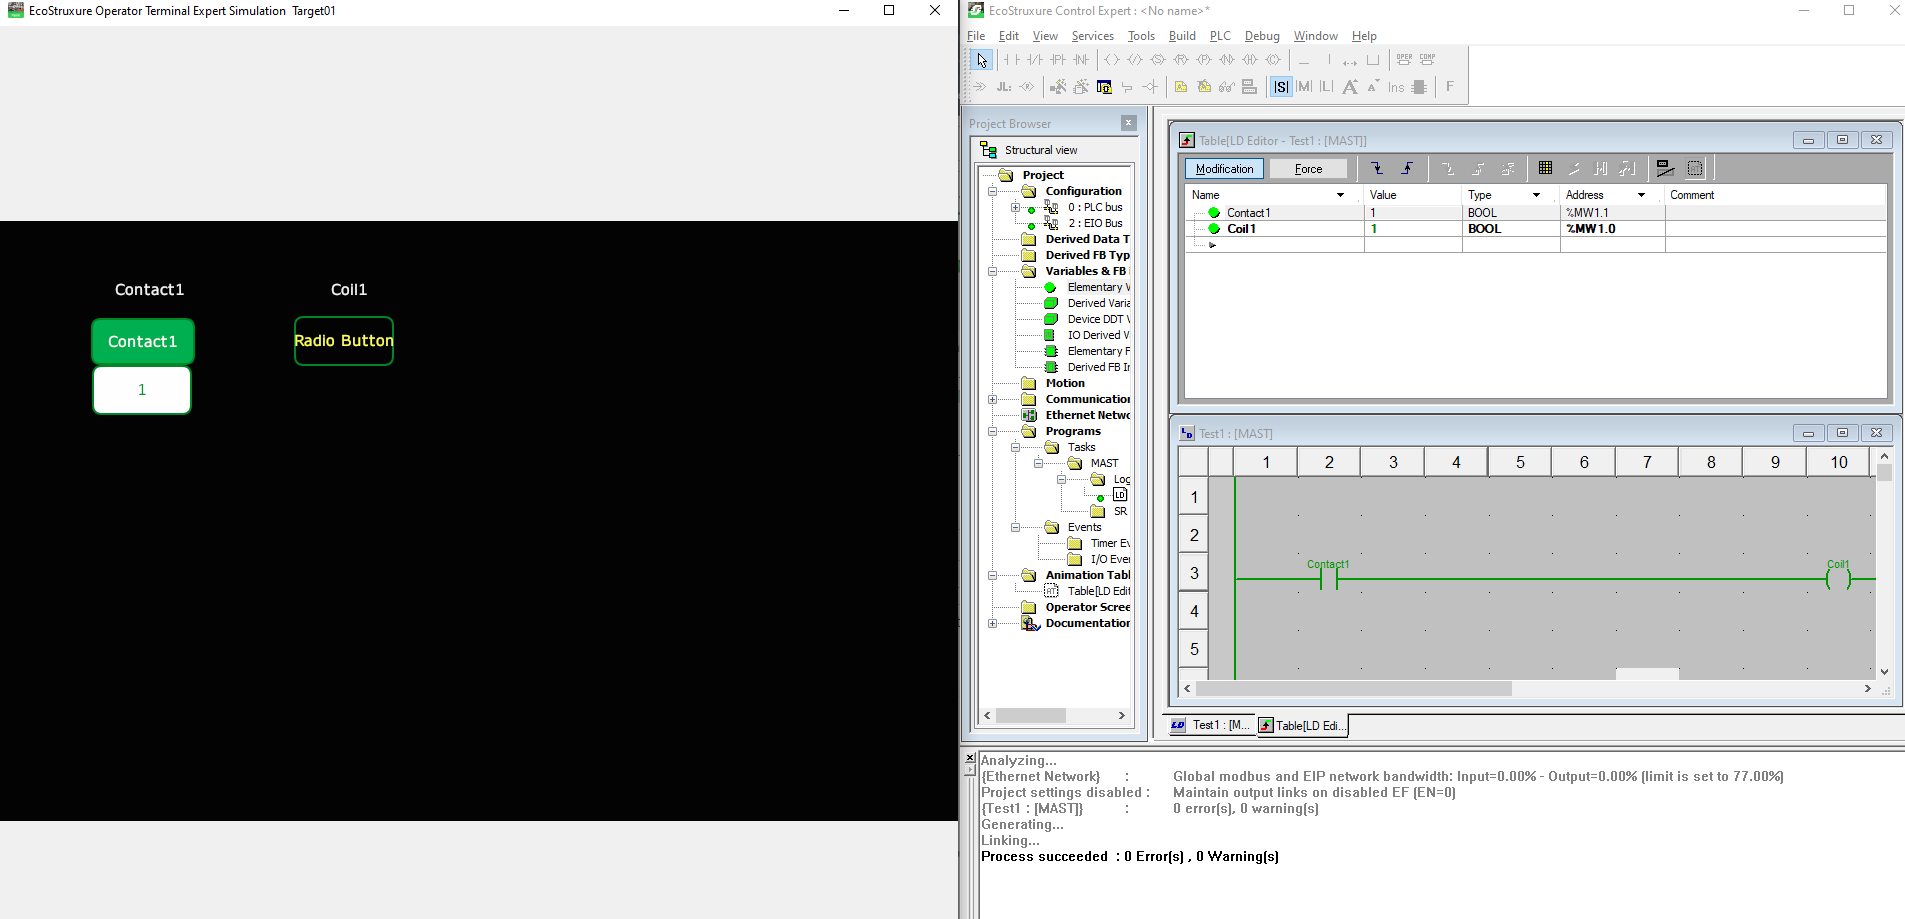Collapse the Events tree node
Image resolution: width=1905 pixels, height=919 pixels.
point(1015,527)
